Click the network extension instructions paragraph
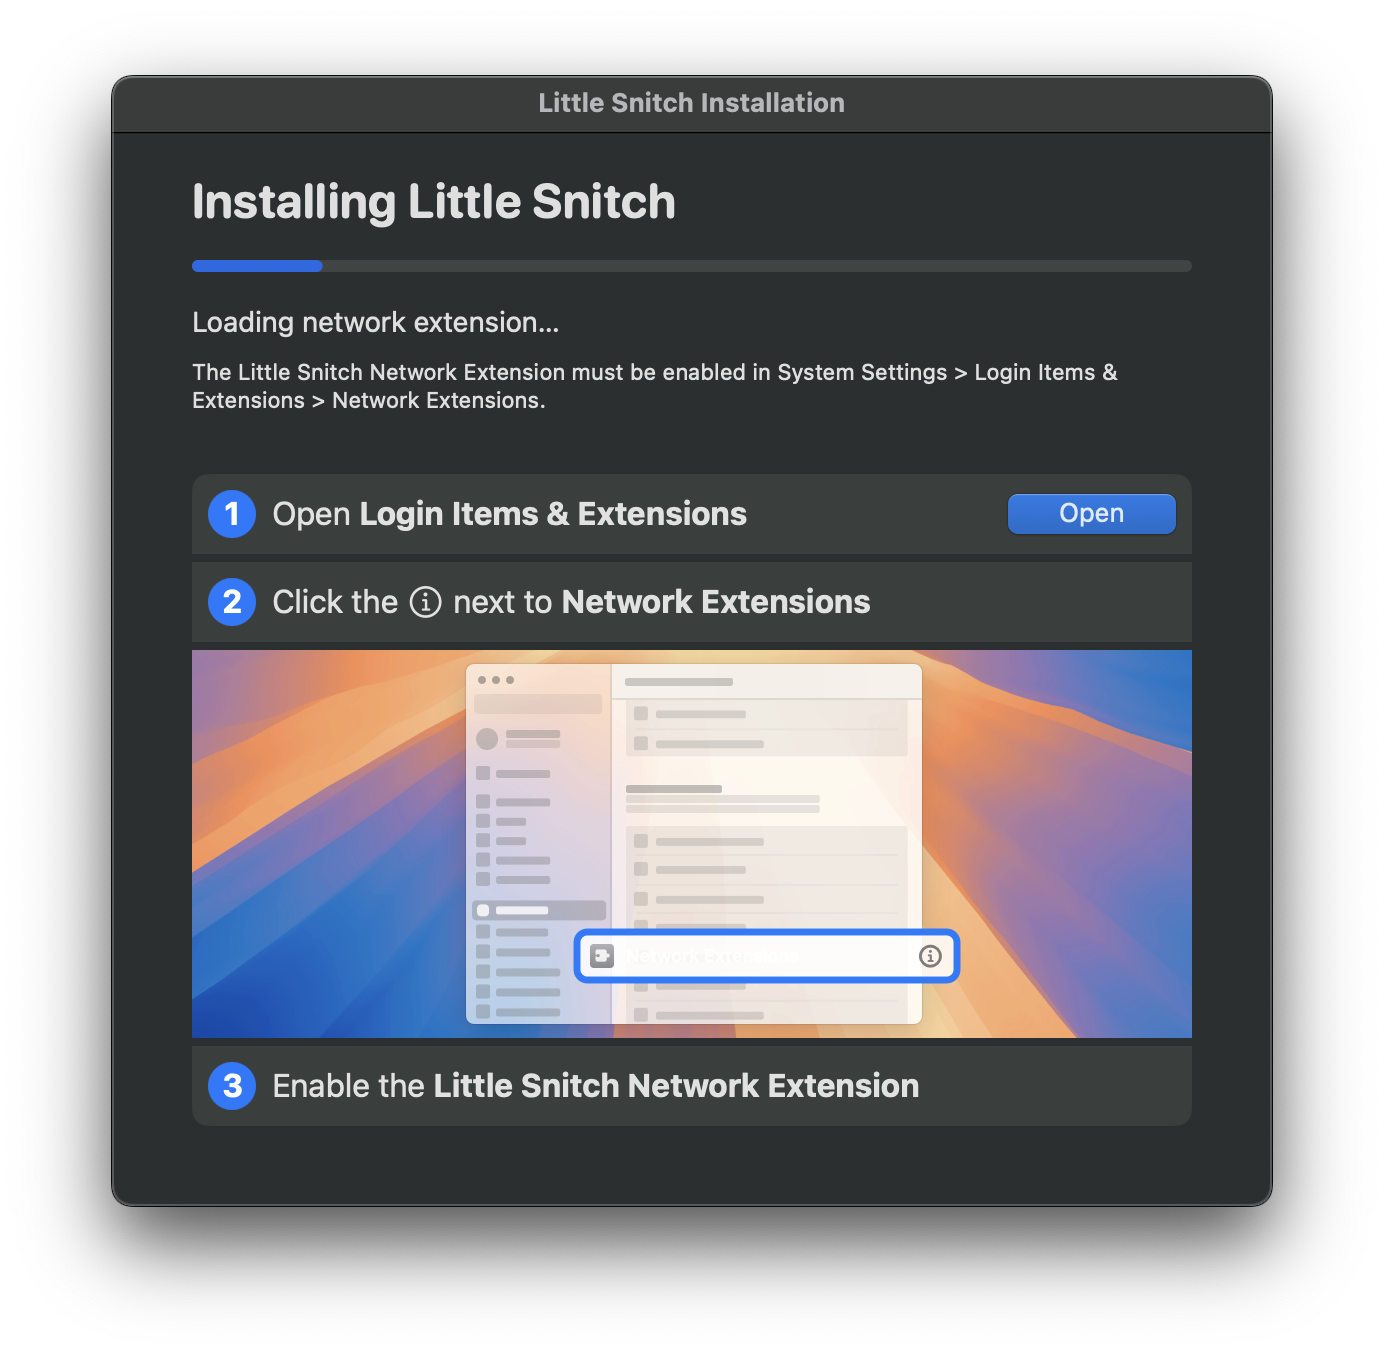The height and width of the screenshot is (1354, 1384). pyautogui.click(x=655, y=386)
